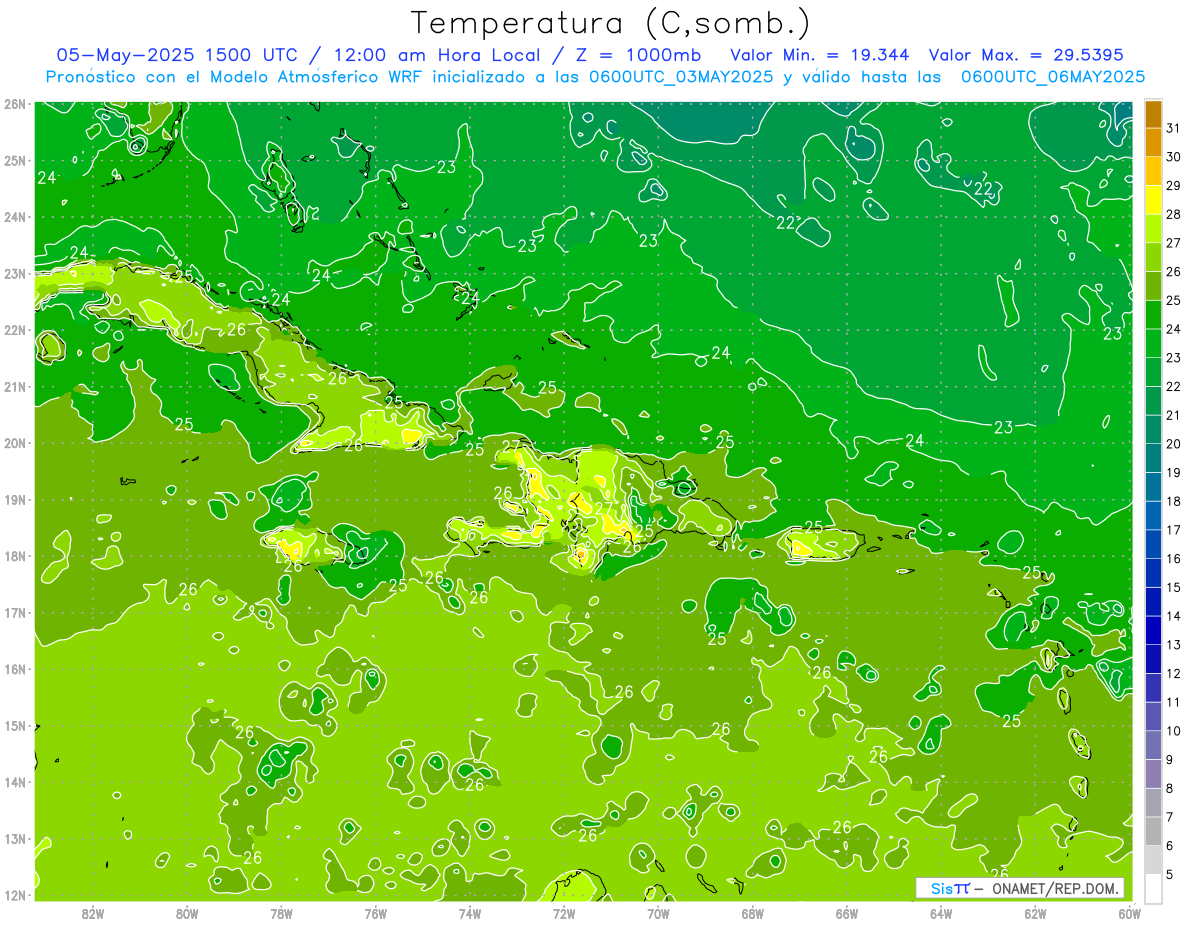Click the "16N" latitude axis label
Viewport: 1200px width, 927px height.
(14, 669)
